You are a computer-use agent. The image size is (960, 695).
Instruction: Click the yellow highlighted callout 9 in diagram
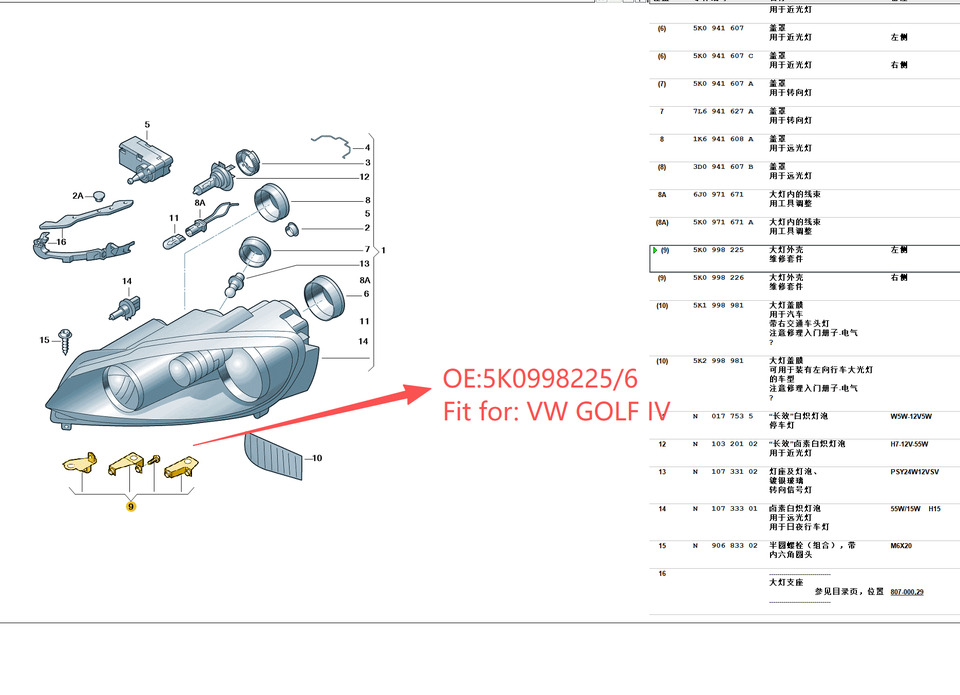coord(130,506)
